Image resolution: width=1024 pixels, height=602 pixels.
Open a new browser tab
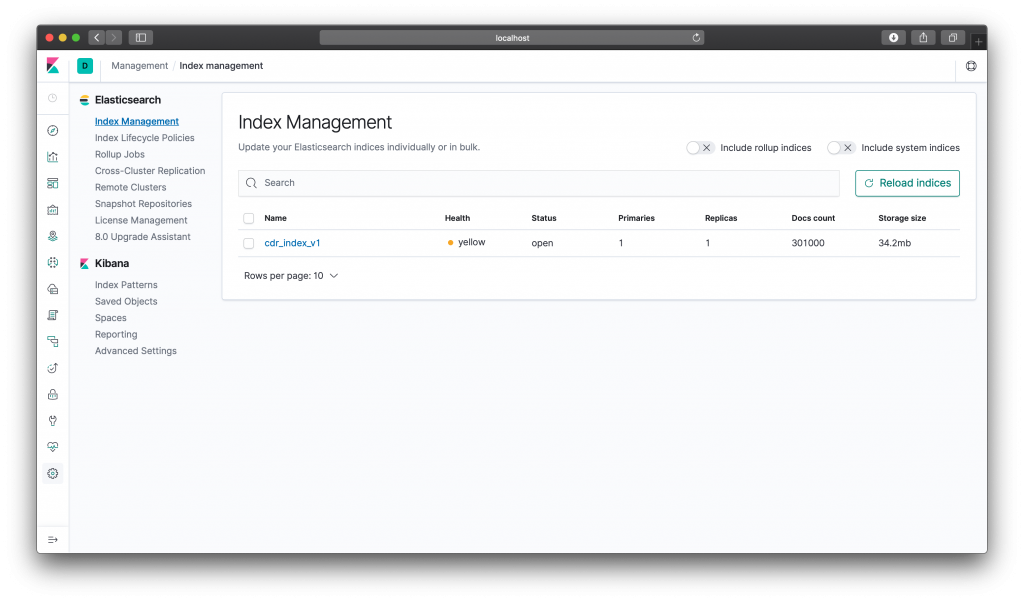pos(978,42)
